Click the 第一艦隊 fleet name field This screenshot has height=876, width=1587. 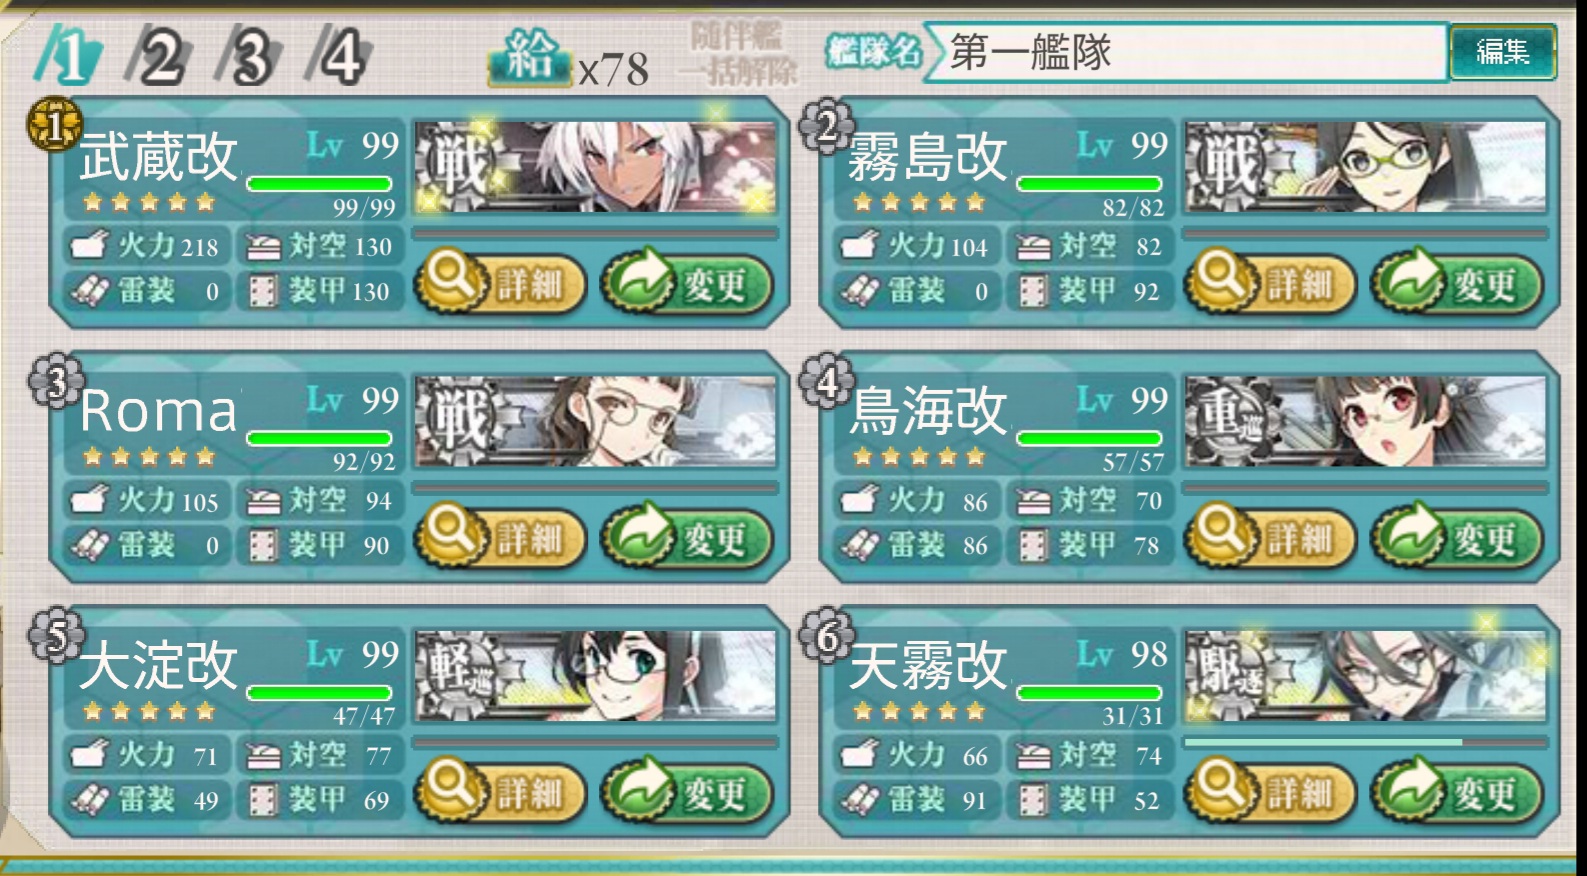coord(1188,51)
